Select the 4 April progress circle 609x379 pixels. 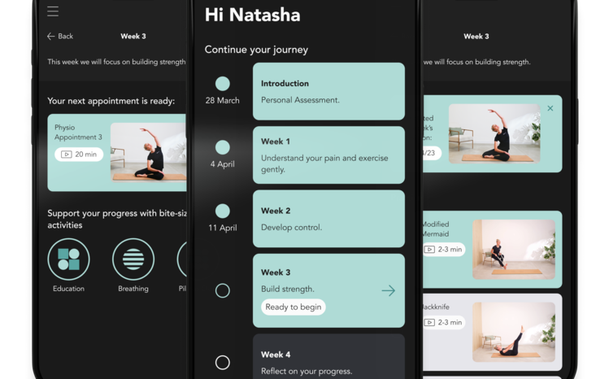point(223,147)
